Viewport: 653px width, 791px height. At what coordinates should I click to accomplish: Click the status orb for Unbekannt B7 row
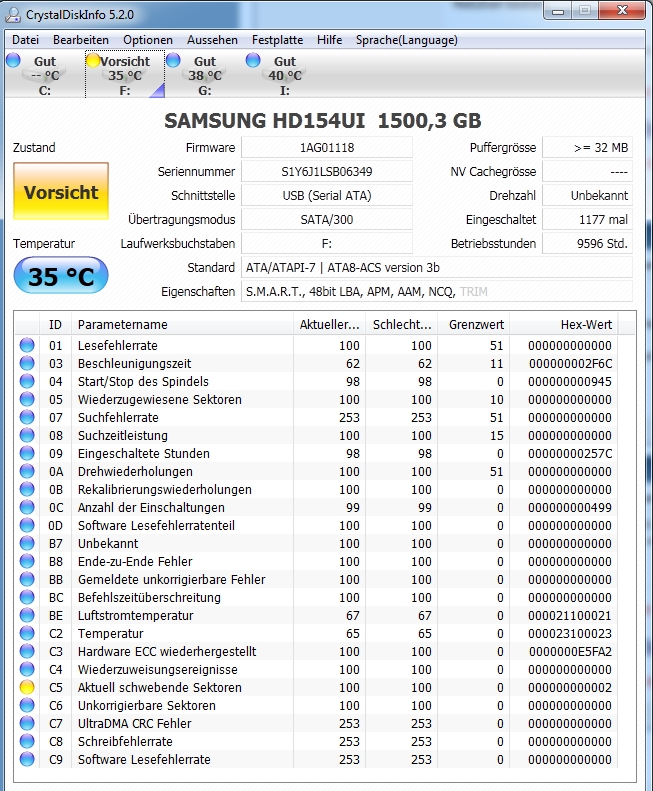[27, 543]
